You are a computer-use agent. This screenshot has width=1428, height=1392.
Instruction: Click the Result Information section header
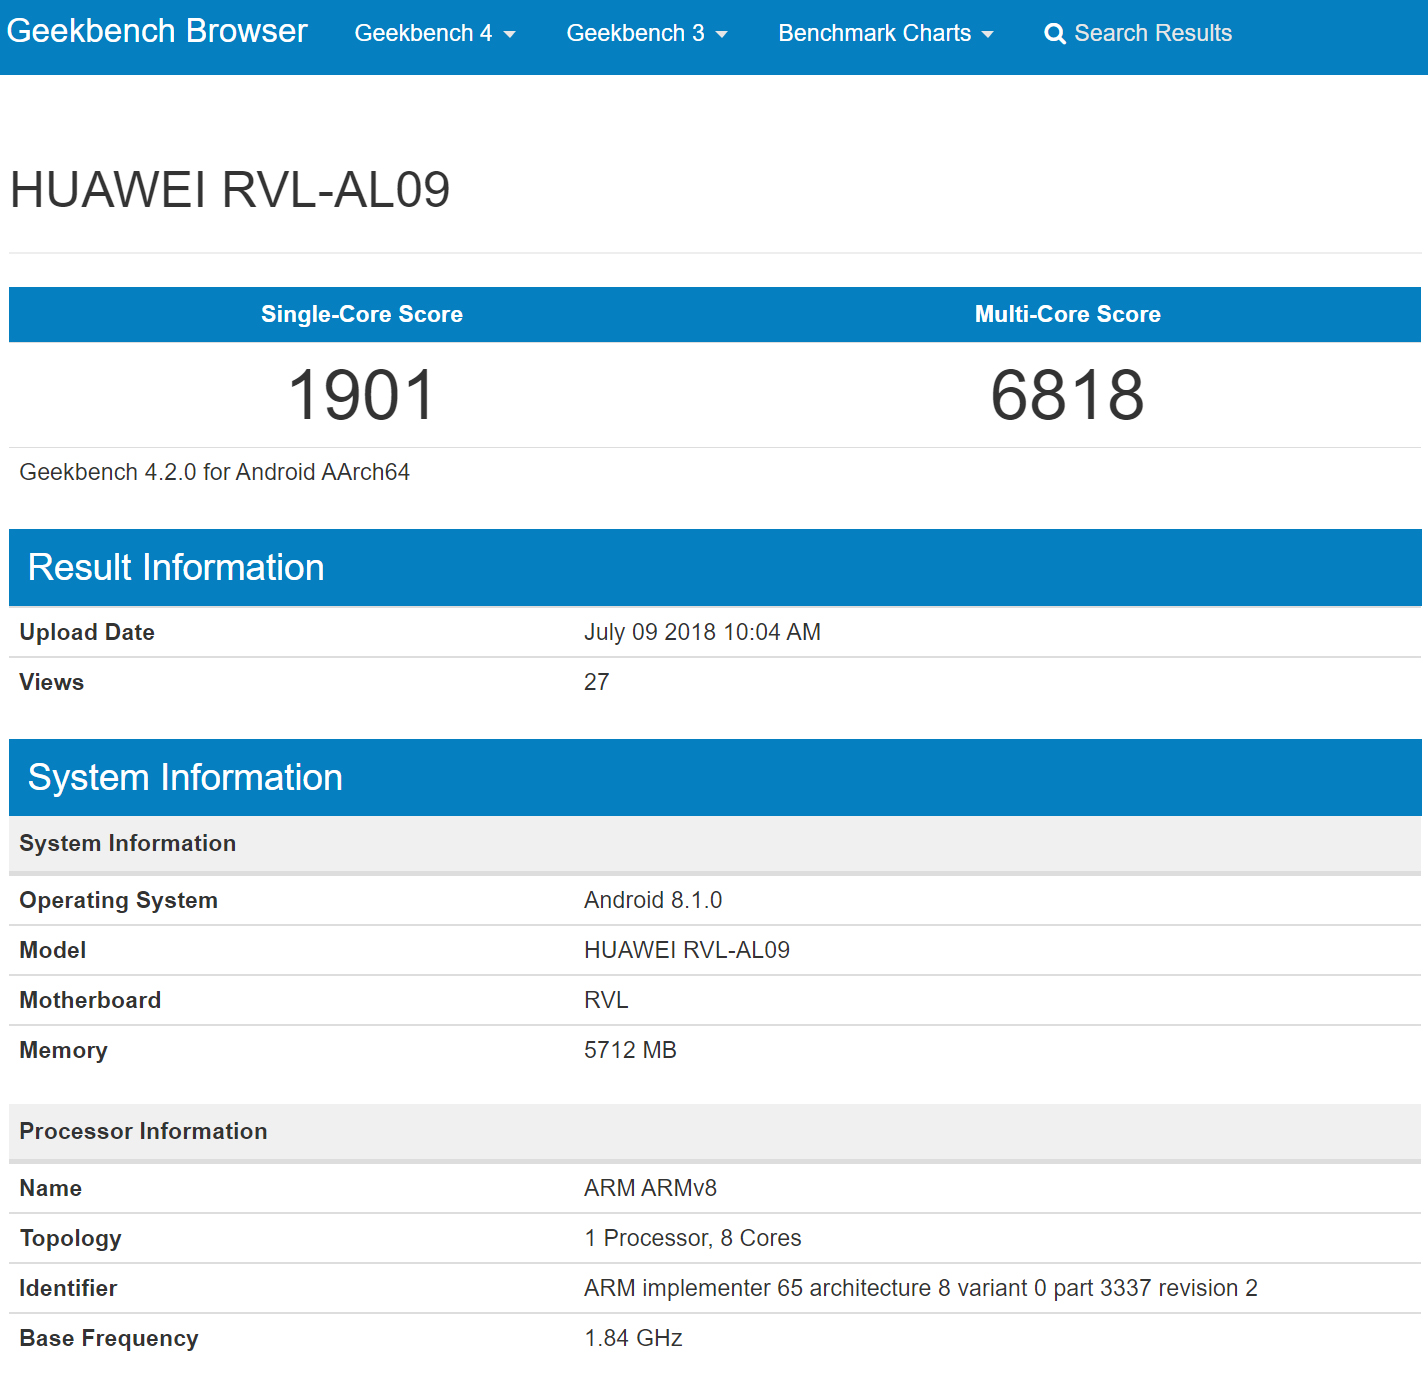click(x=715, y=567)
